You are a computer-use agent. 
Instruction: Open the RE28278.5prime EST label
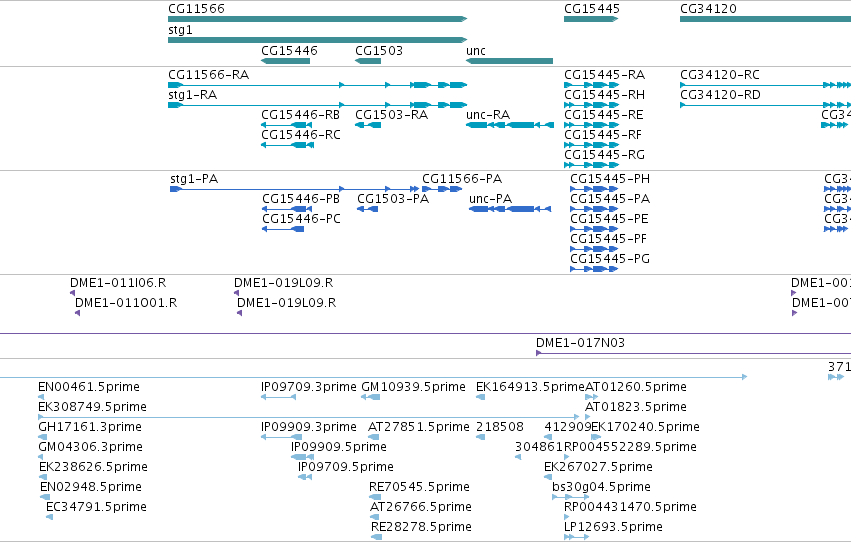[421, 528]
